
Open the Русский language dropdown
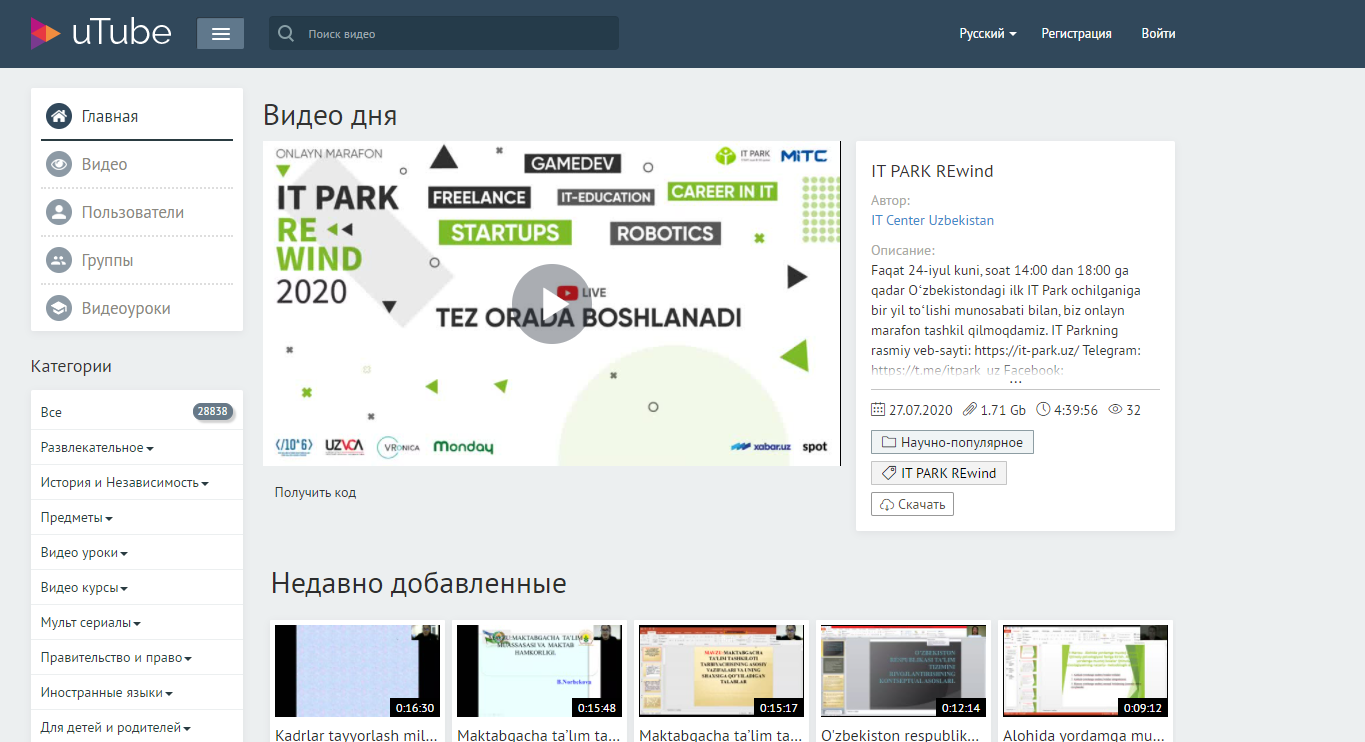pos(988,33)
